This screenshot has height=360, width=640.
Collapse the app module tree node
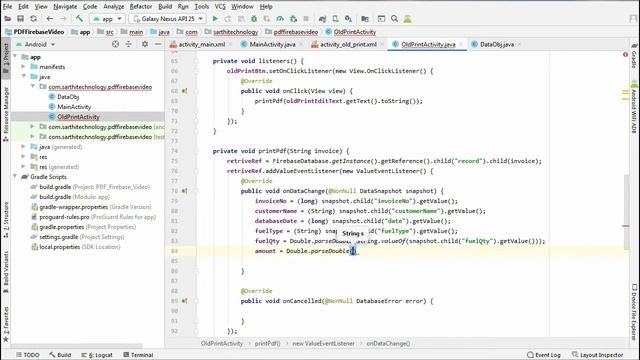tap(15, 57)
